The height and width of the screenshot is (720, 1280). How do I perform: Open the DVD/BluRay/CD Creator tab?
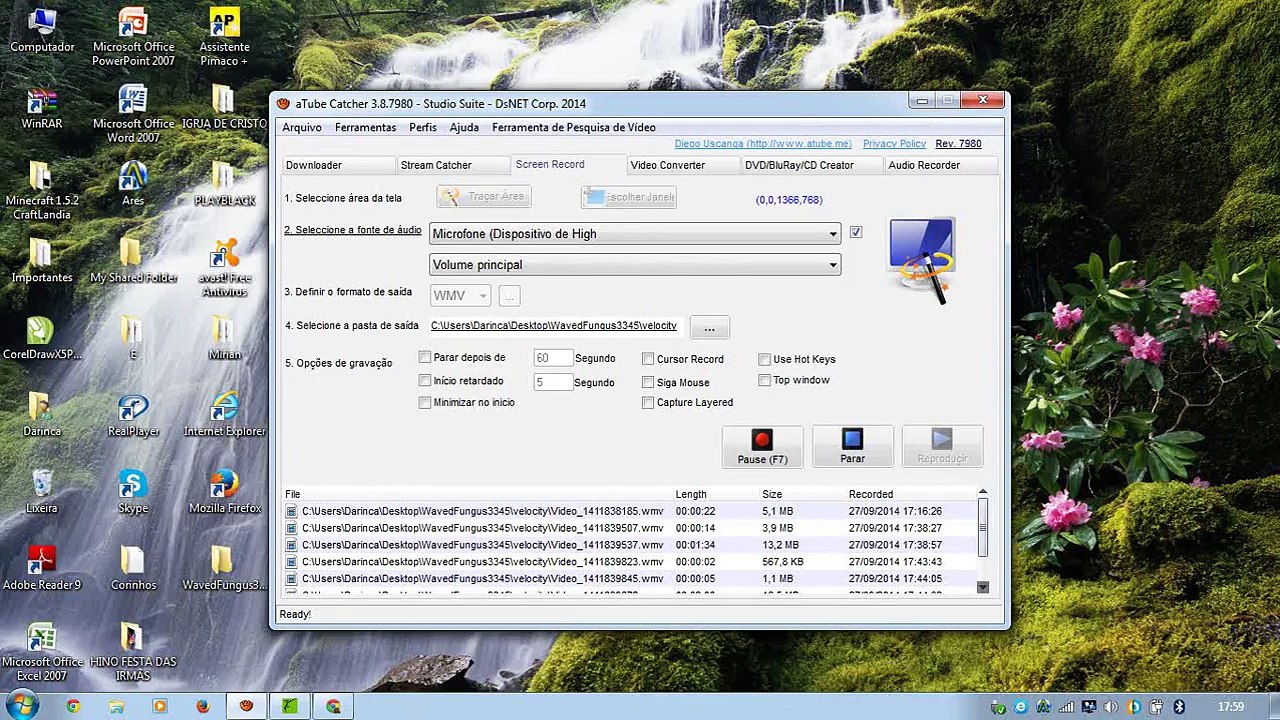tap(811, 165)
